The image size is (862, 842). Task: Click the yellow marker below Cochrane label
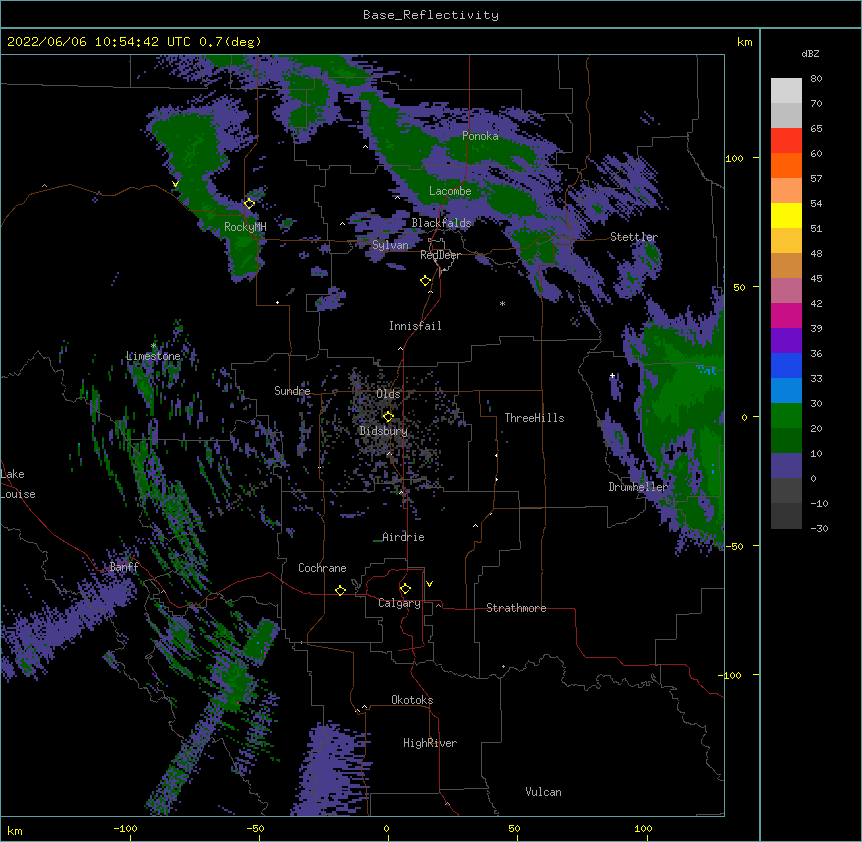click(340, 590)
